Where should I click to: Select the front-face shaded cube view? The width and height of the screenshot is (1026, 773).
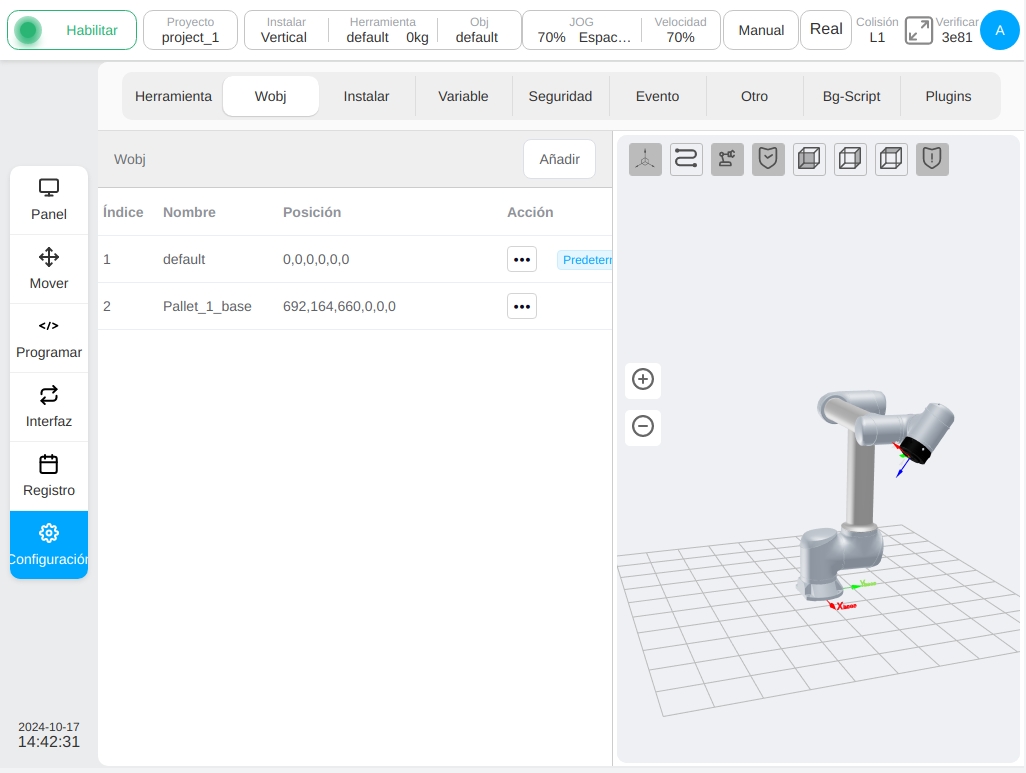pos(809,159)
